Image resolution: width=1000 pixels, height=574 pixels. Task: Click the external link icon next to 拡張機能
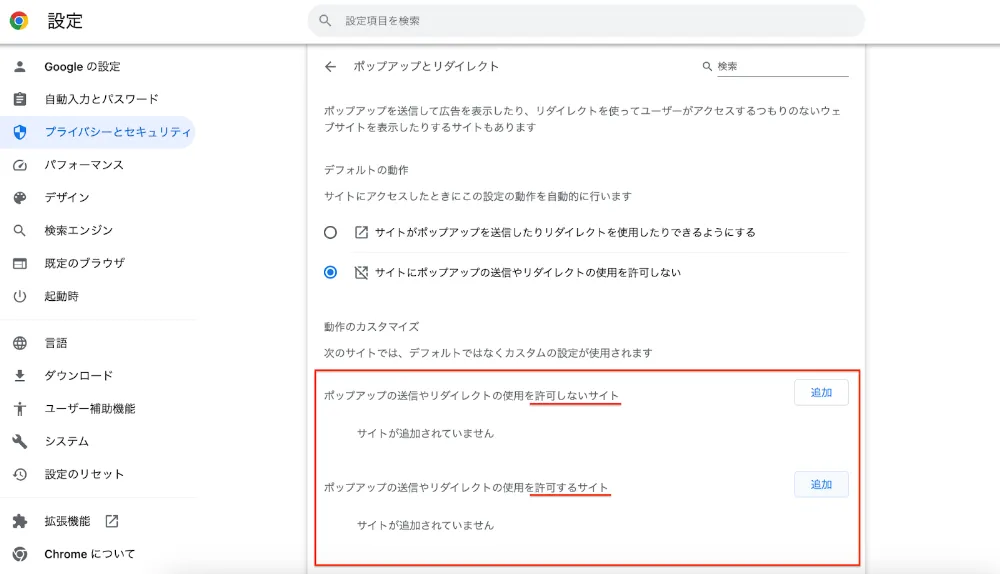coord(112,521)
